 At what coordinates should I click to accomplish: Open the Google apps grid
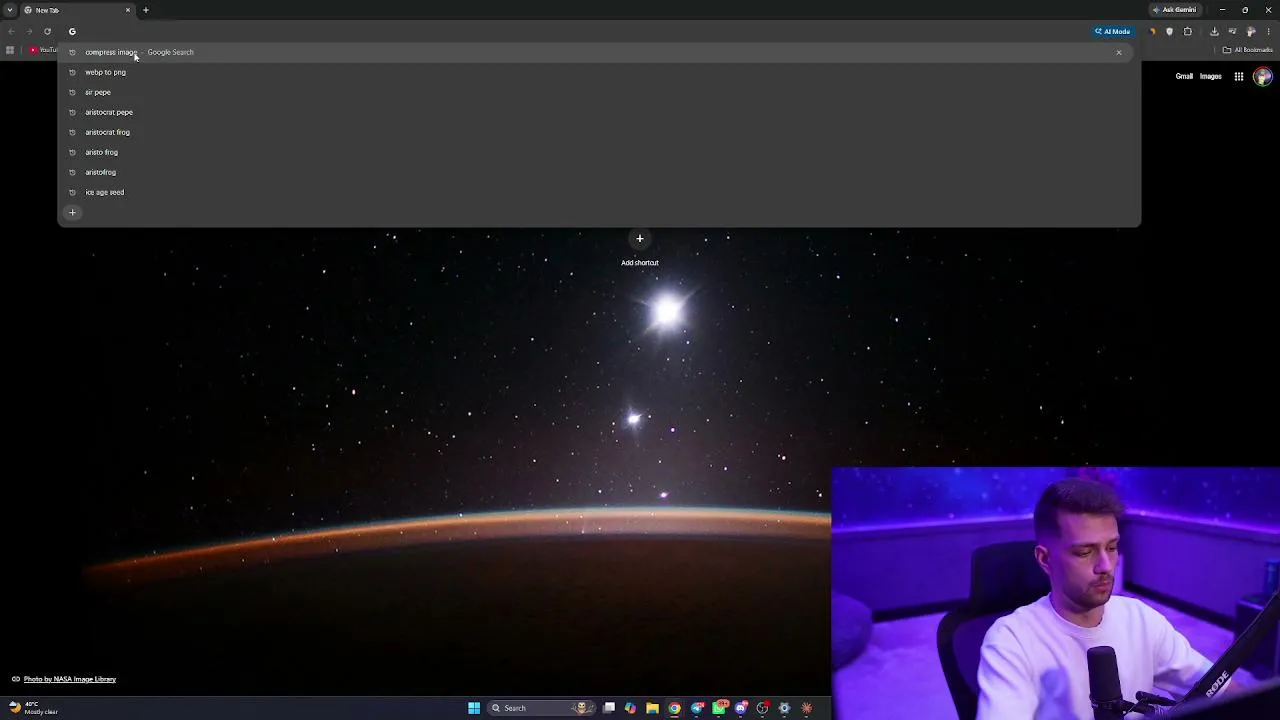(1239, 76)
